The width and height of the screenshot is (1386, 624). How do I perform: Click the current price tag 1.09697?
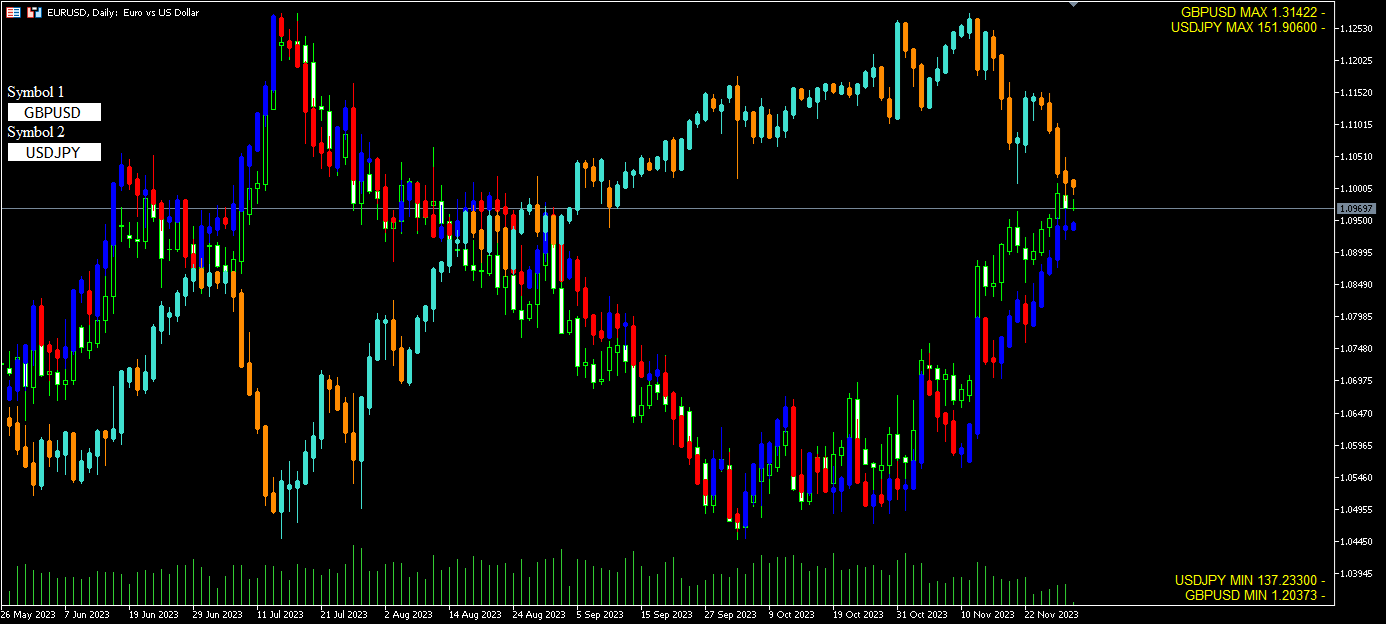[x=1357, y=208]
